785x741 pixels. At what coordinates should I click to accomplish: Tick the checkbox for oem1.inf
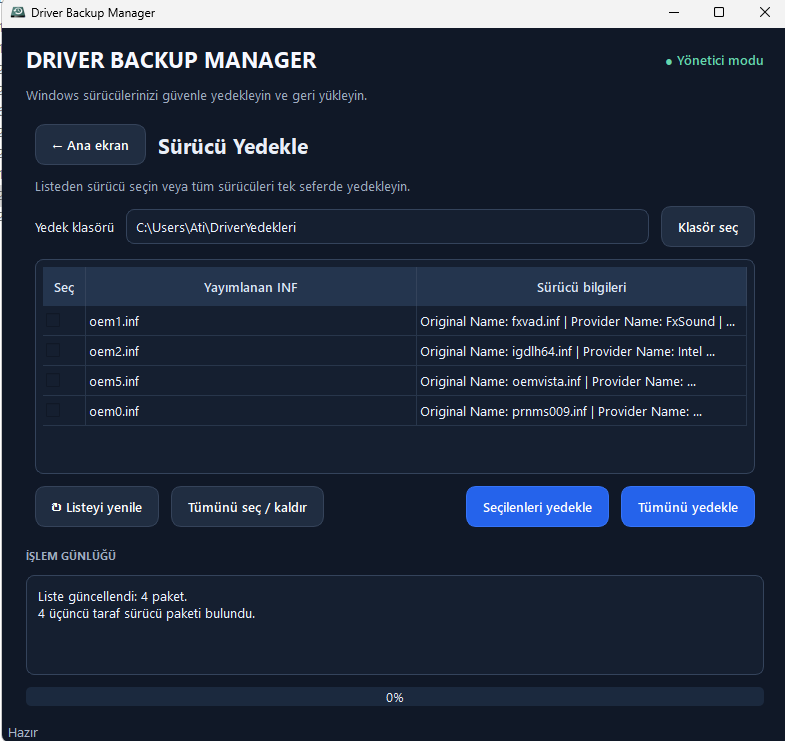coord(53,320)
